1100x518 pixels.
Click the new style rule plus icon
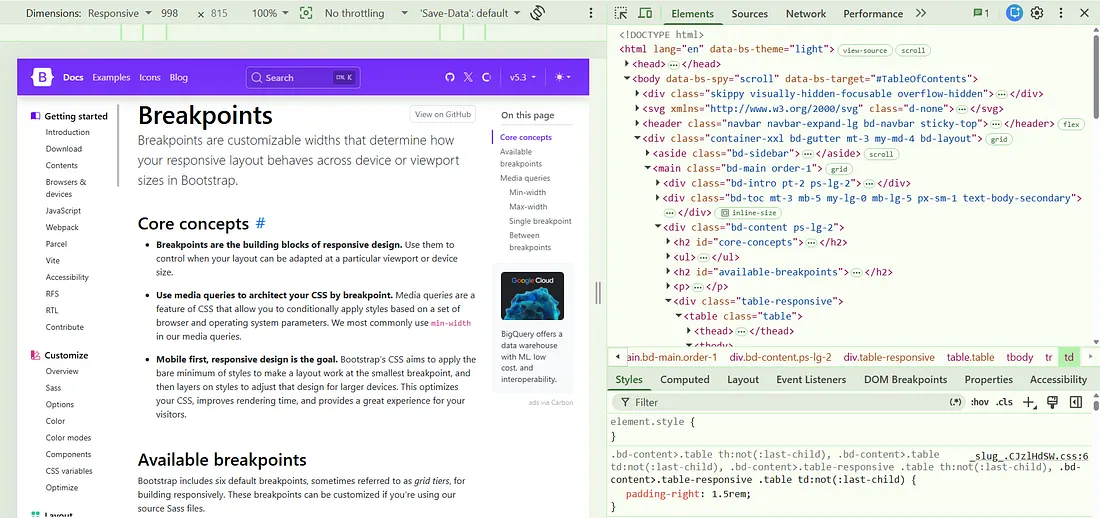point(1029,402)
